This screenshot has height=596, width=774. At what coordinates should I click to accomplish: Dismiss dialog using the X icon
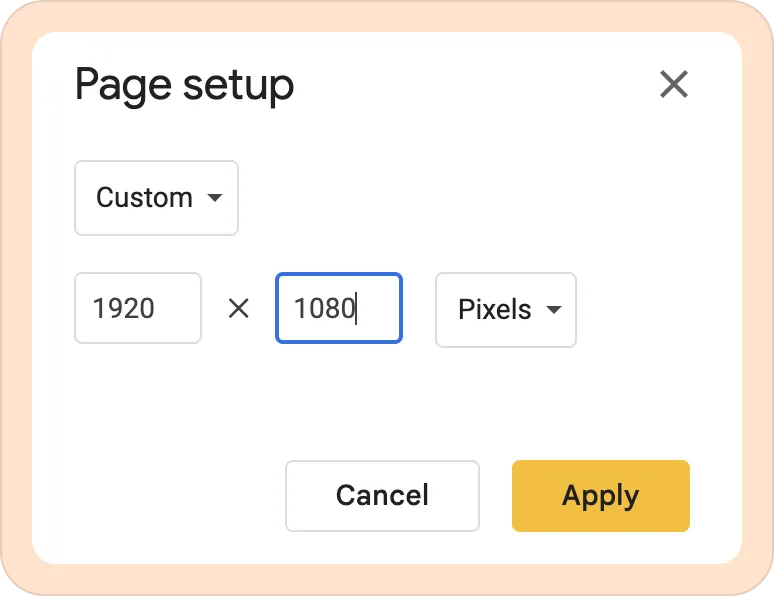point(674,84)
